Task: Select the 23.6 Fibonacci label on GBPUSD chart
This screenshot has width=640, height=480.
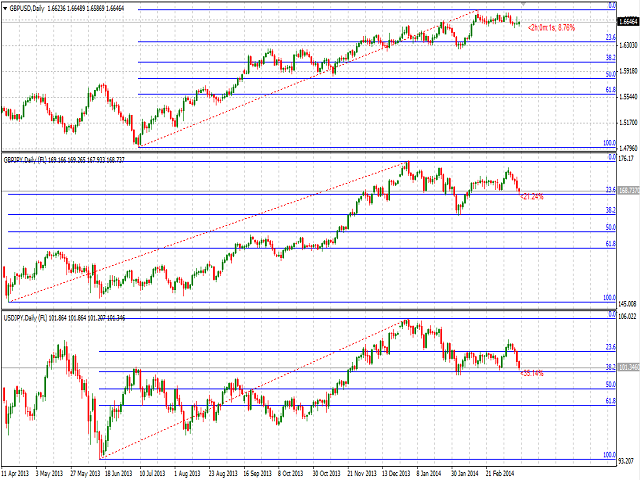Action: (611, 38)
